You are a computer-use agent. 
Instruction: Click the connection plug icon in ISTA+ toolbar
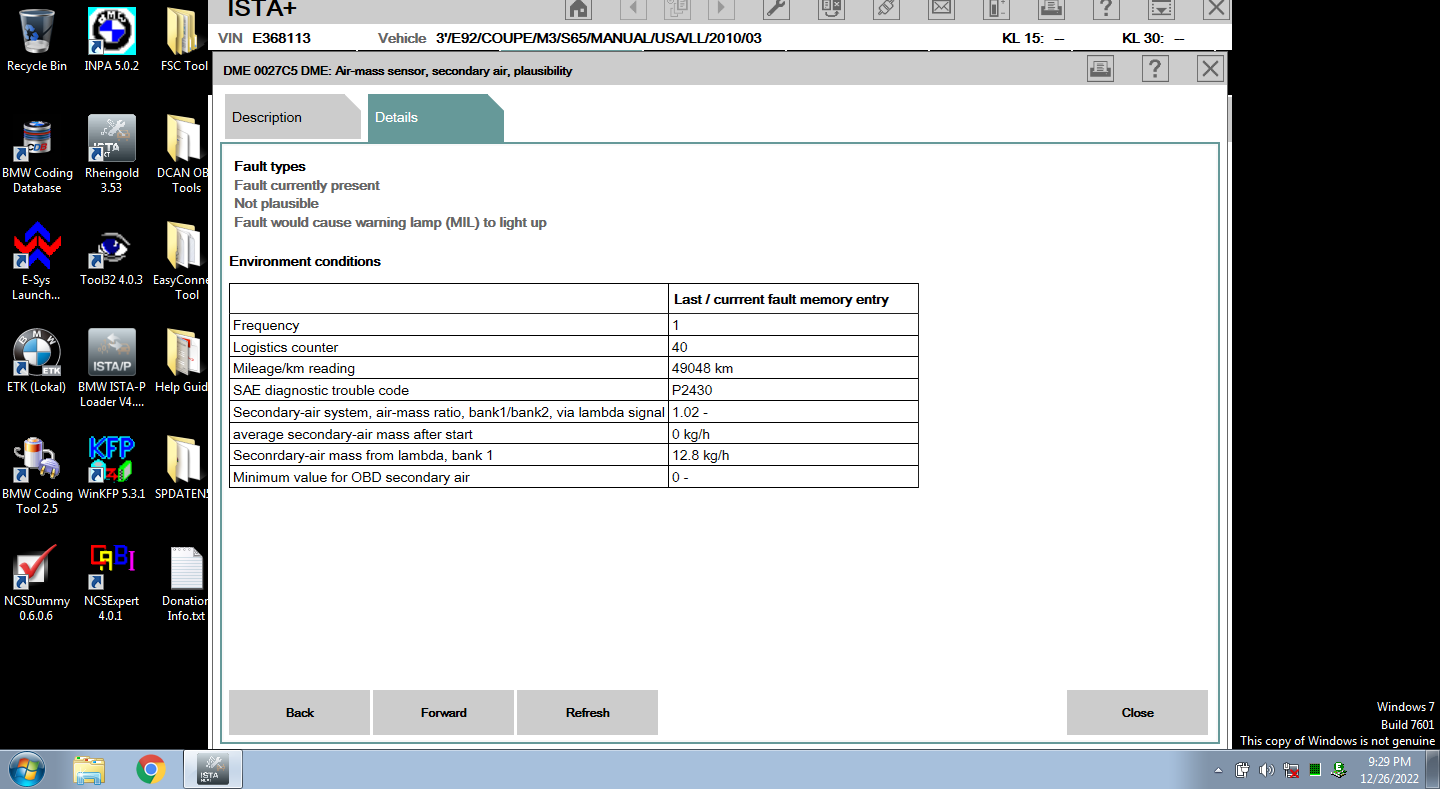click(x=886, y=9)
